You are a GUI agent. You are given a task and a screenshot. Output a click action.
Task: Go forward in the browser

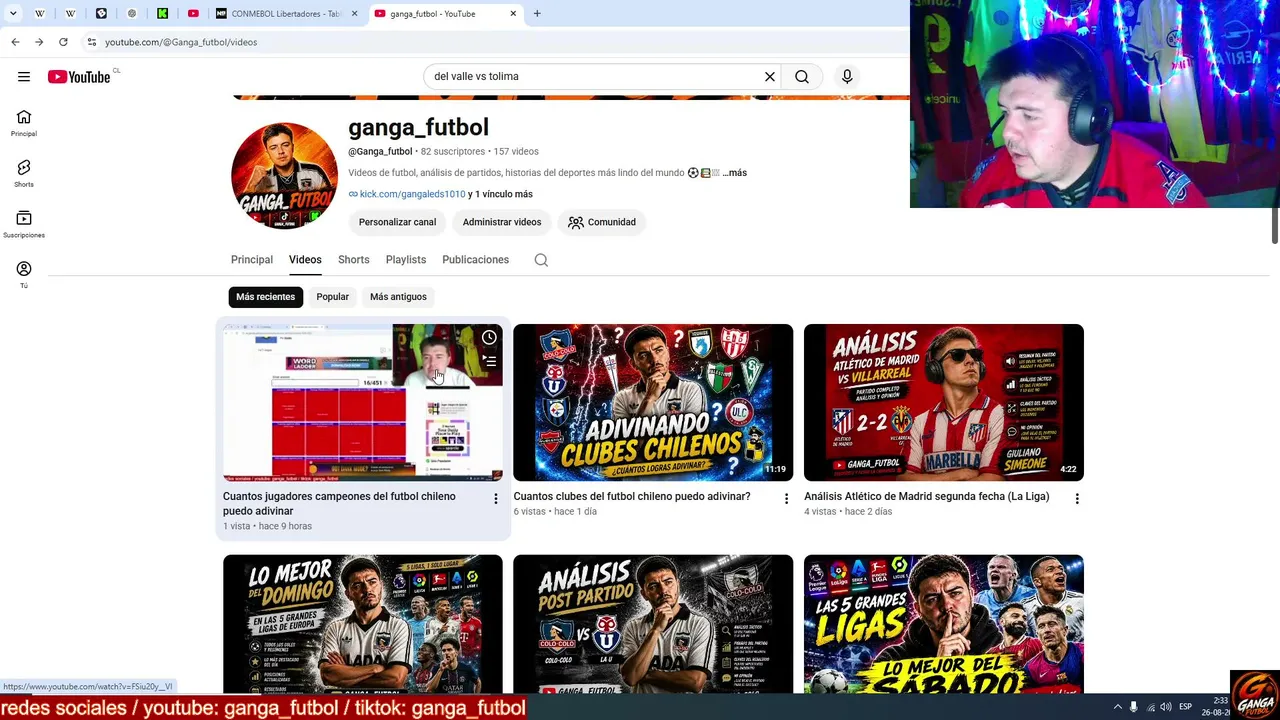[39, 42]
